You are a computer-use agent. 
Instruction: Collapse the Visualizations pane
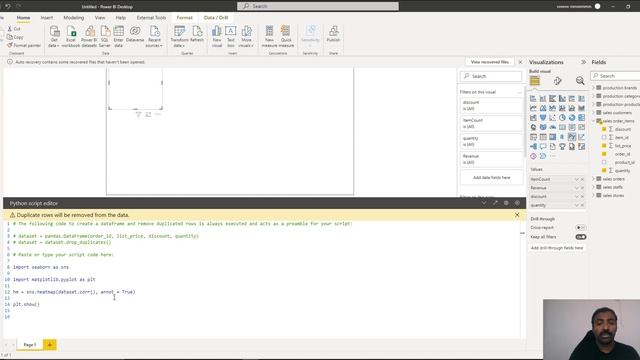tap(583, 62)
